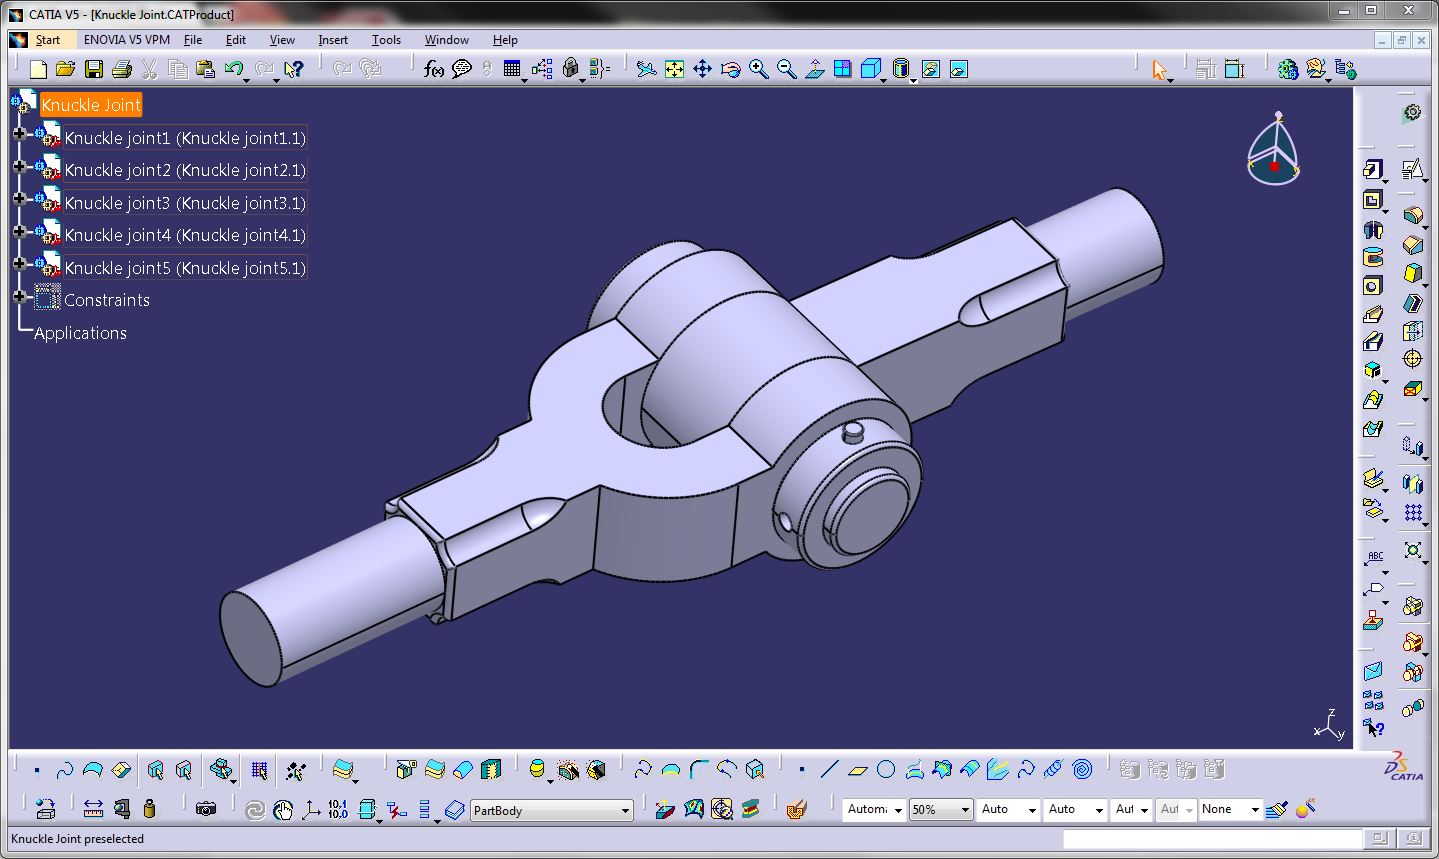Click the Undo arrow icon
Viewport: 1439px width, 859px height.
coord(234,69)
